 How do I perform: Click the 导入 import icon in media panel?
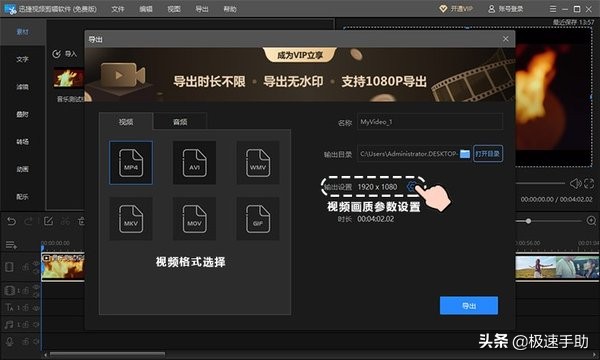tap(57, 54)
